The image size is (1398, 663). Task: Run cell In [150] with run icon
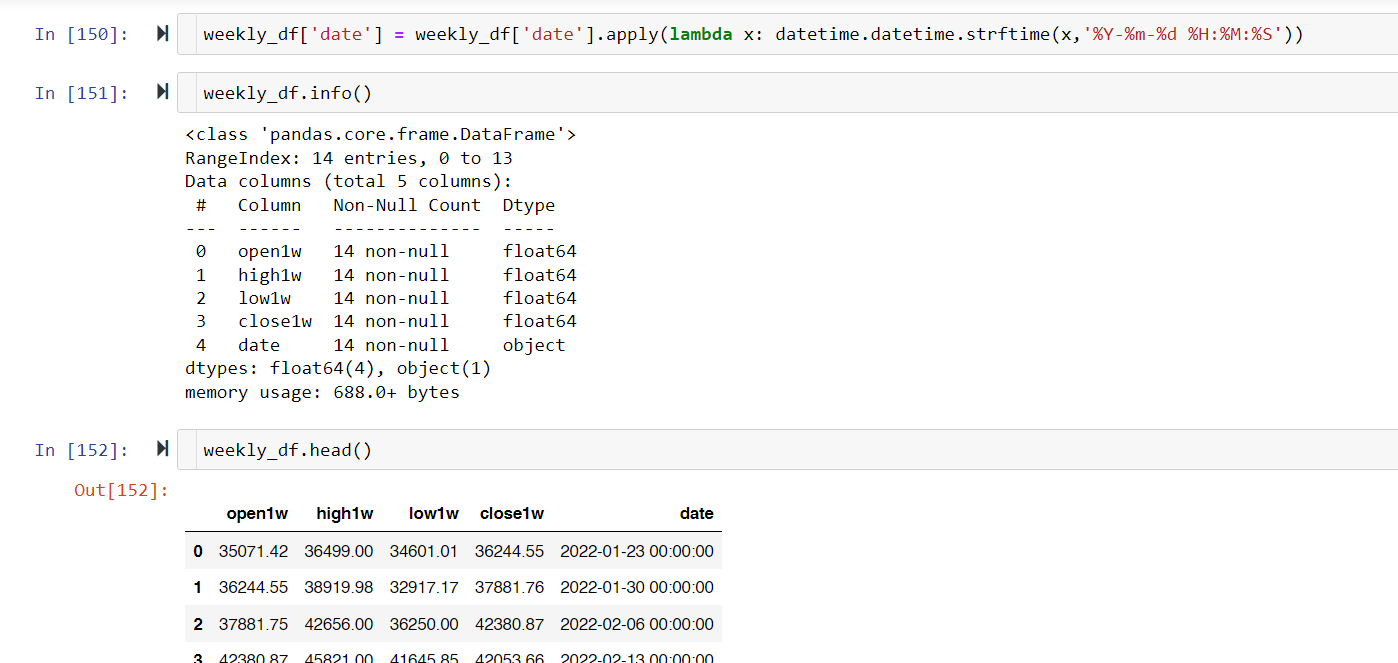click(162, 34)
